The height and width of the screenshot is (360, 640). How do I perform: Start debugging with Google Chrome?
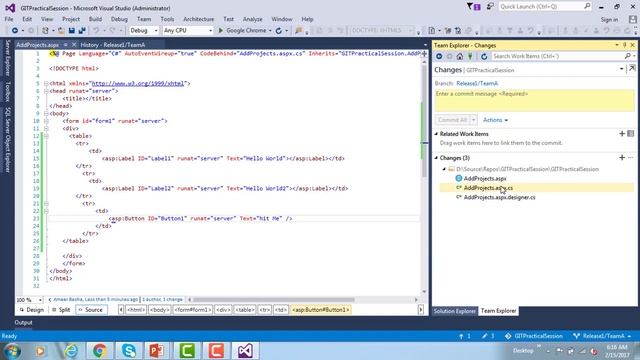(244, 31)
